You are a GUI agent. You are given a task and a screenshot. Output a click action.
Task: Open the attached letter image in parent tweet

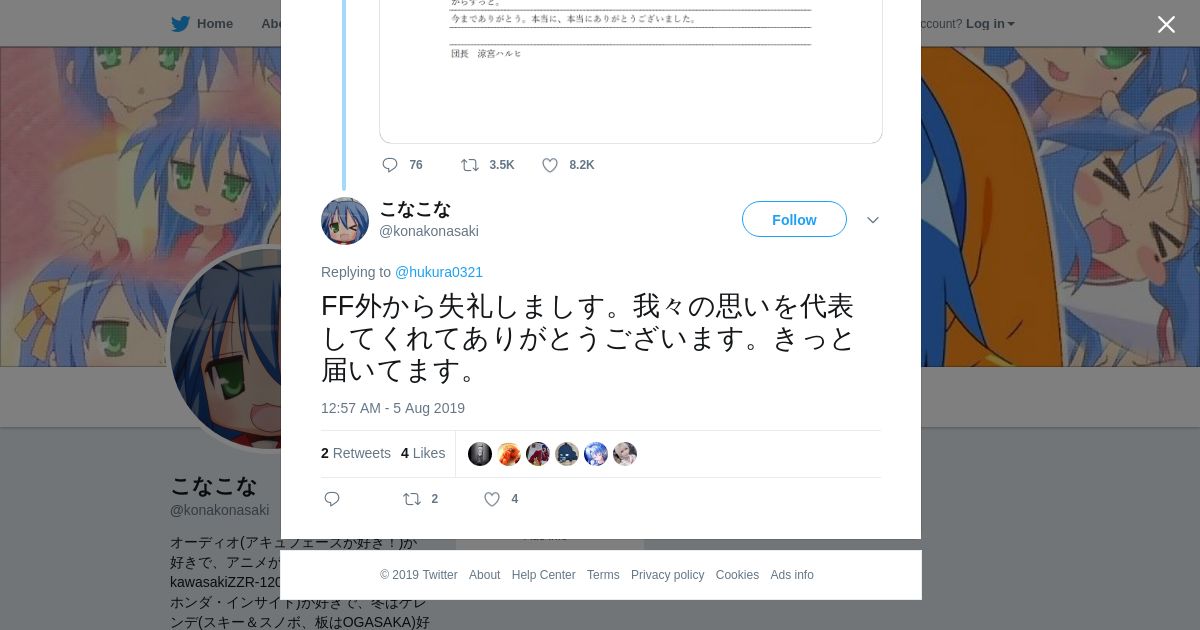[631, 71]
